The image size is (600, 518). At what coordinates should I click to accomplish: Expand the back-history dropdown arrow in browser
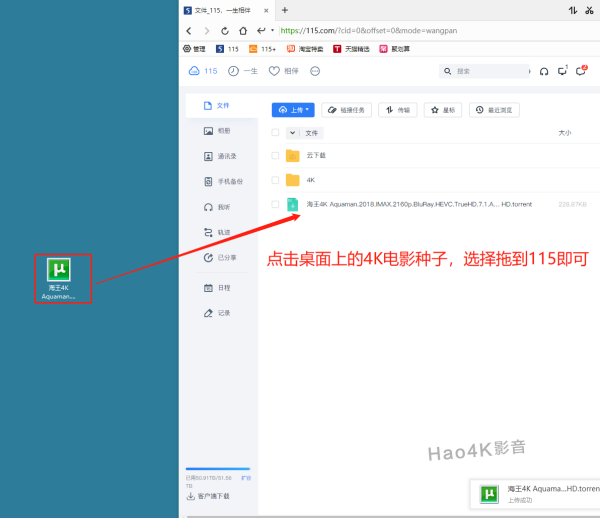click(x=270, y=30)
